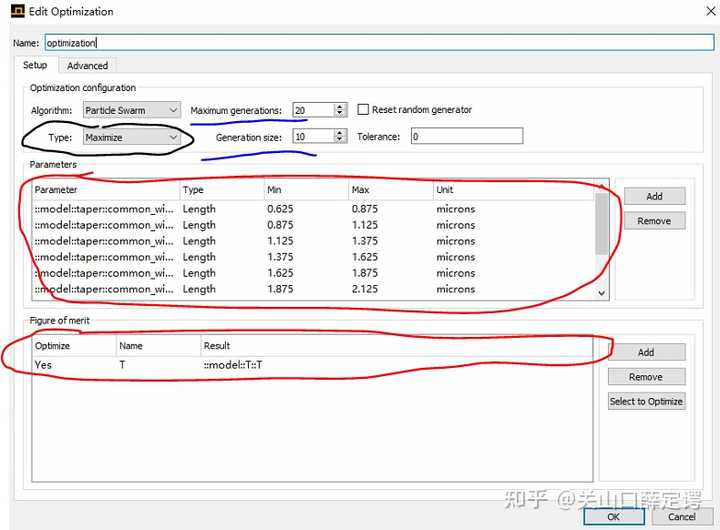Increase Maximum generations with up arrow

(340, 107)
